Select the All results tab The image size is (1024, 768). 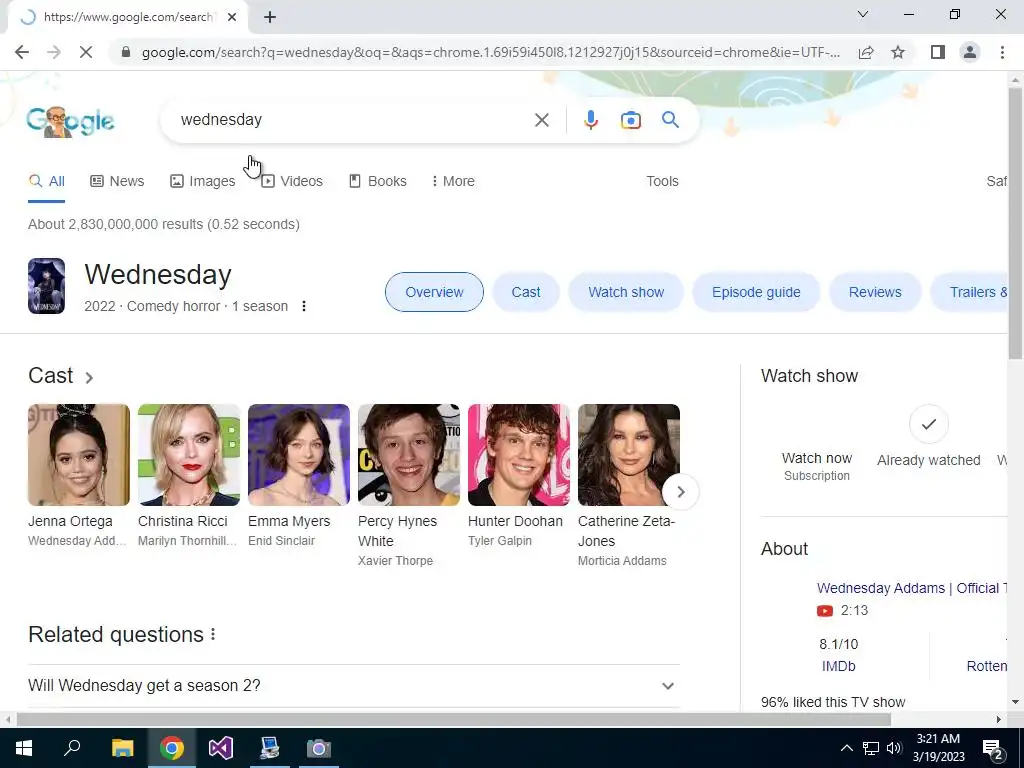46,182
